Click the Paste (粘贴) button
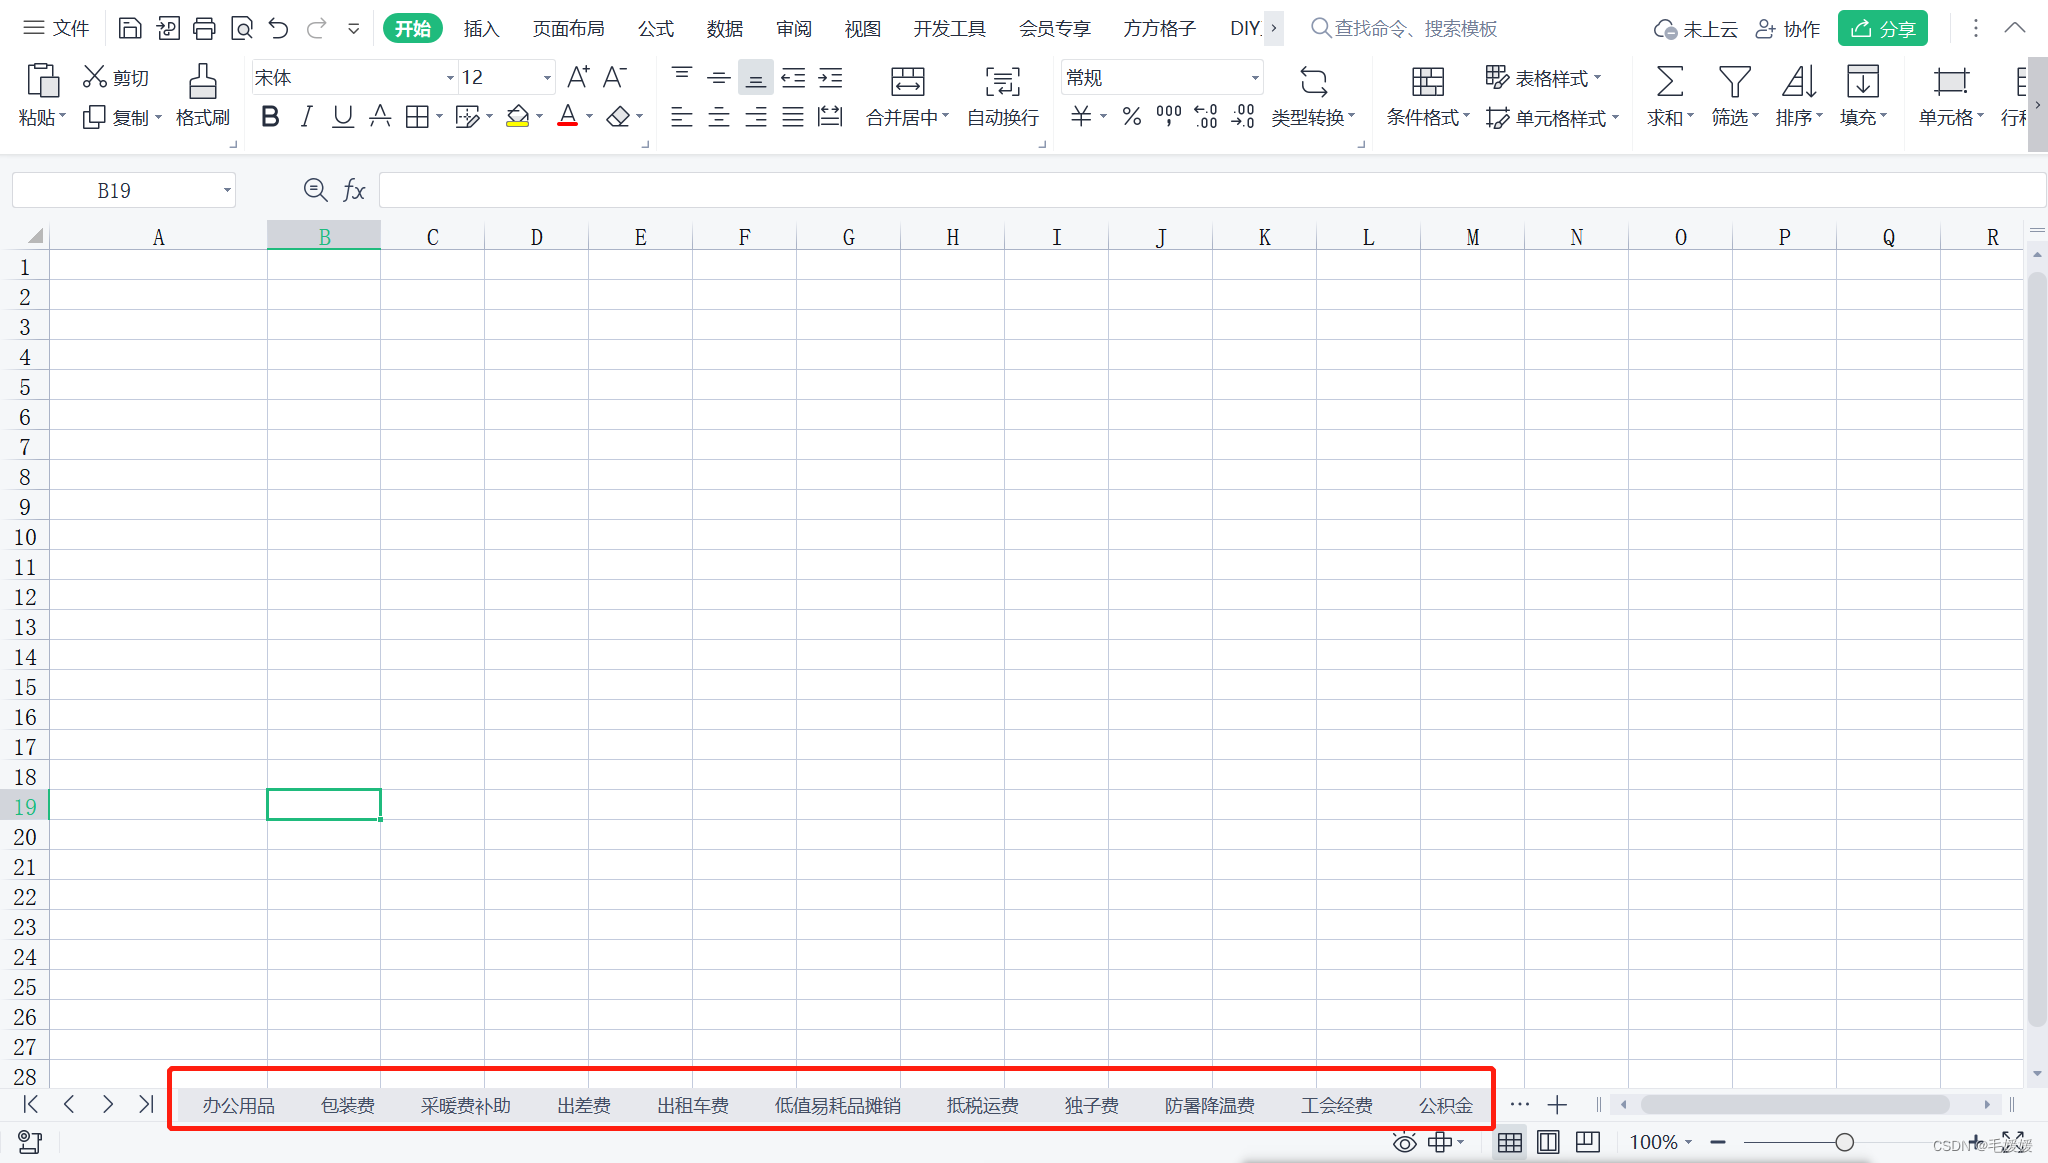 pos(42,96)
